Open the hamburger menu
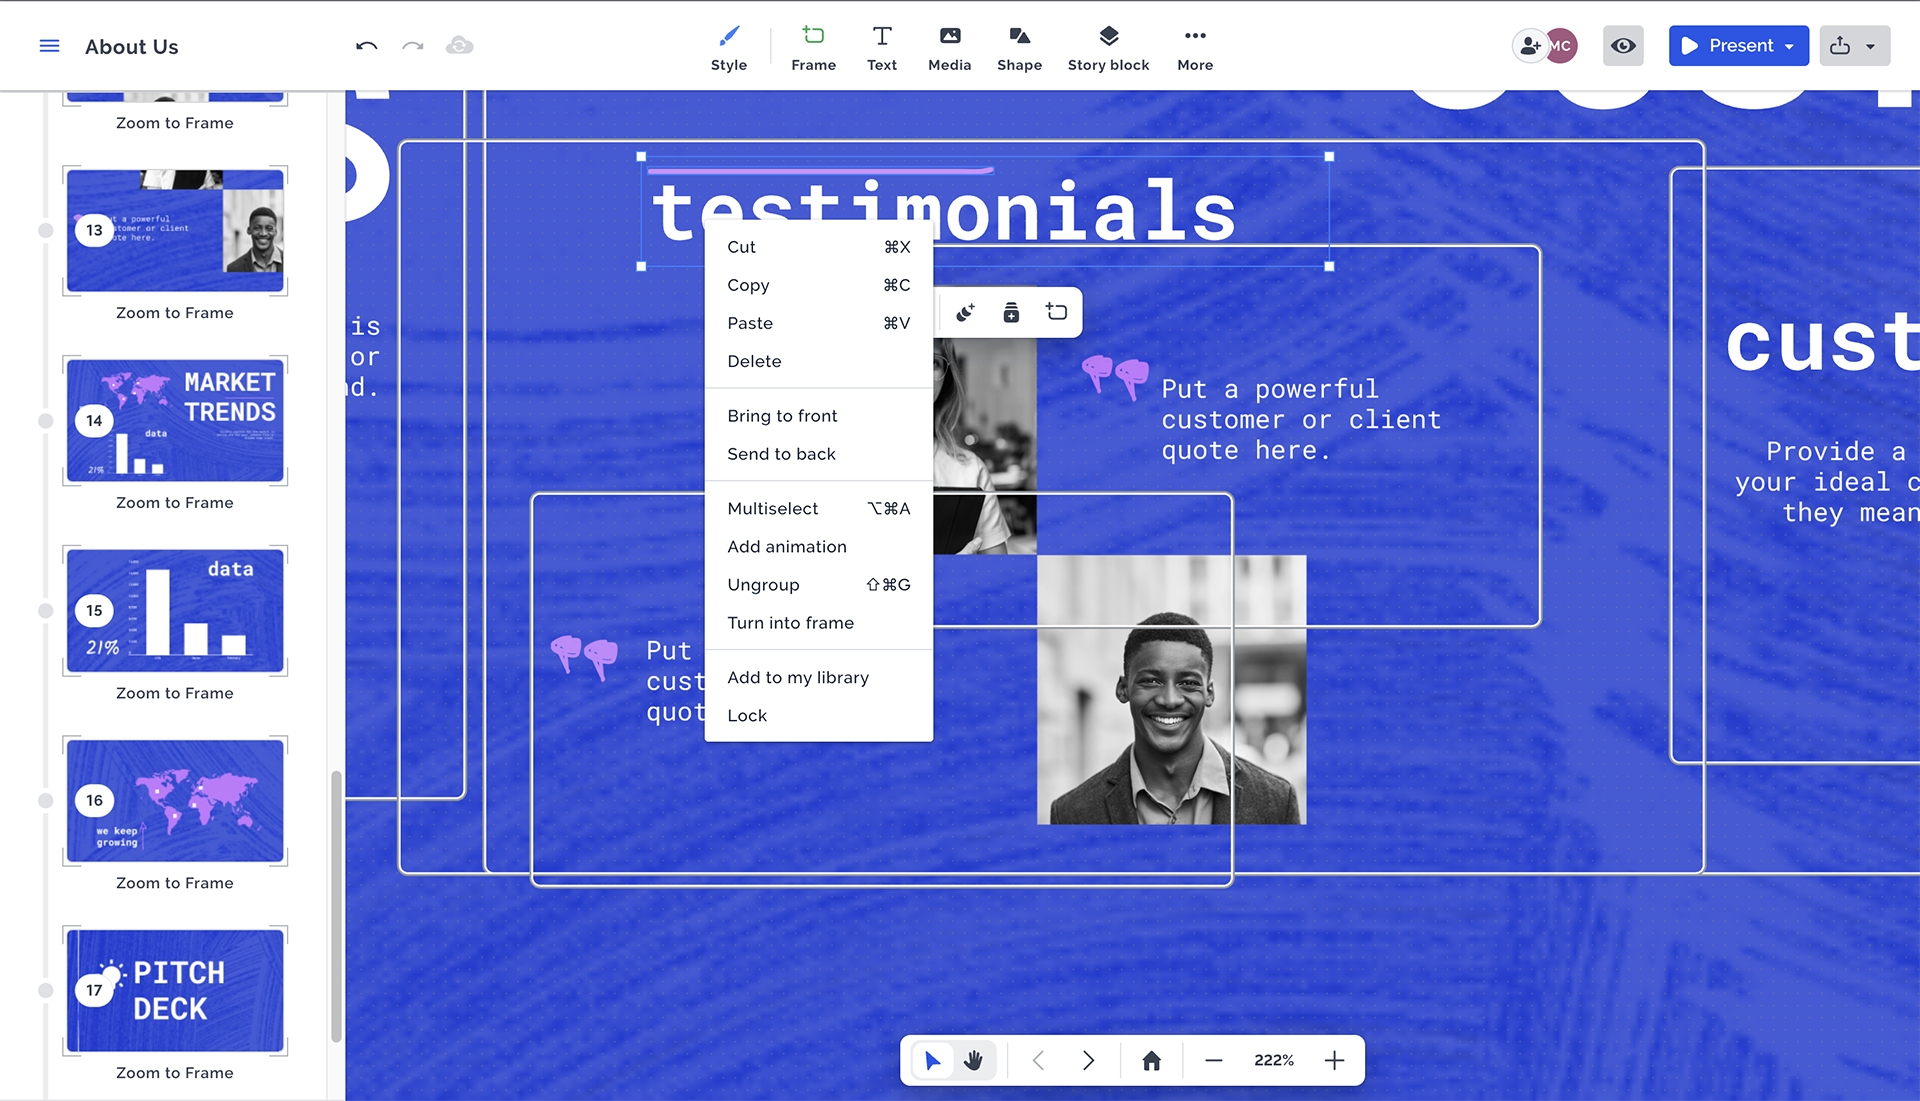1920x1101 pixels. 49,46
